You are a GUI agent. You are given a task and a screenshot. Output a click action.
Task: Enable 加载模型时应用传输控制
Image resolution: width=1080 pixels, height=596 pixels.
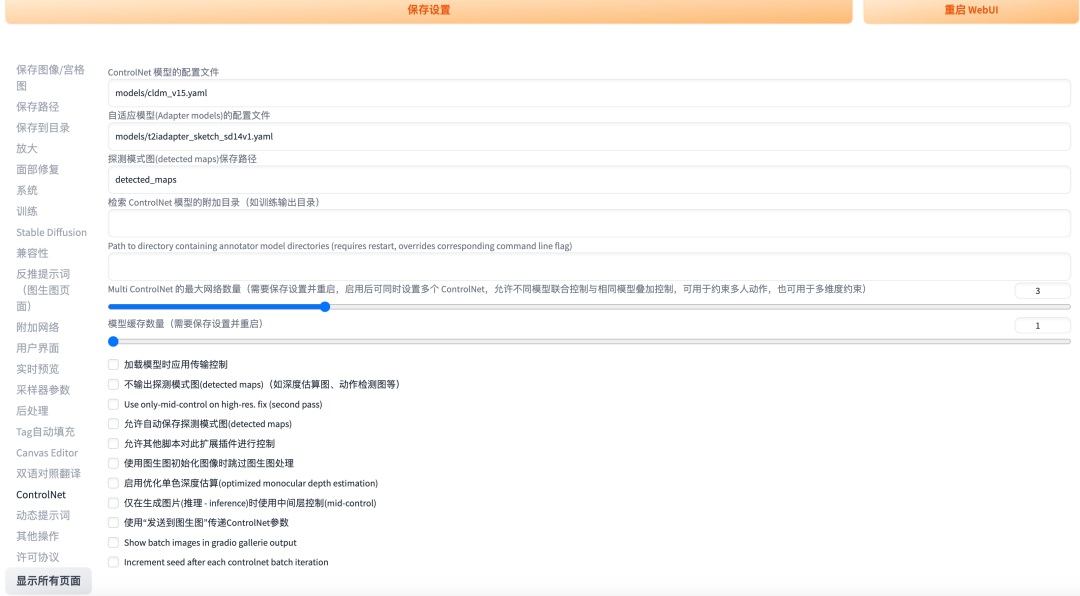pyautogui.click(x=114, y=364)
